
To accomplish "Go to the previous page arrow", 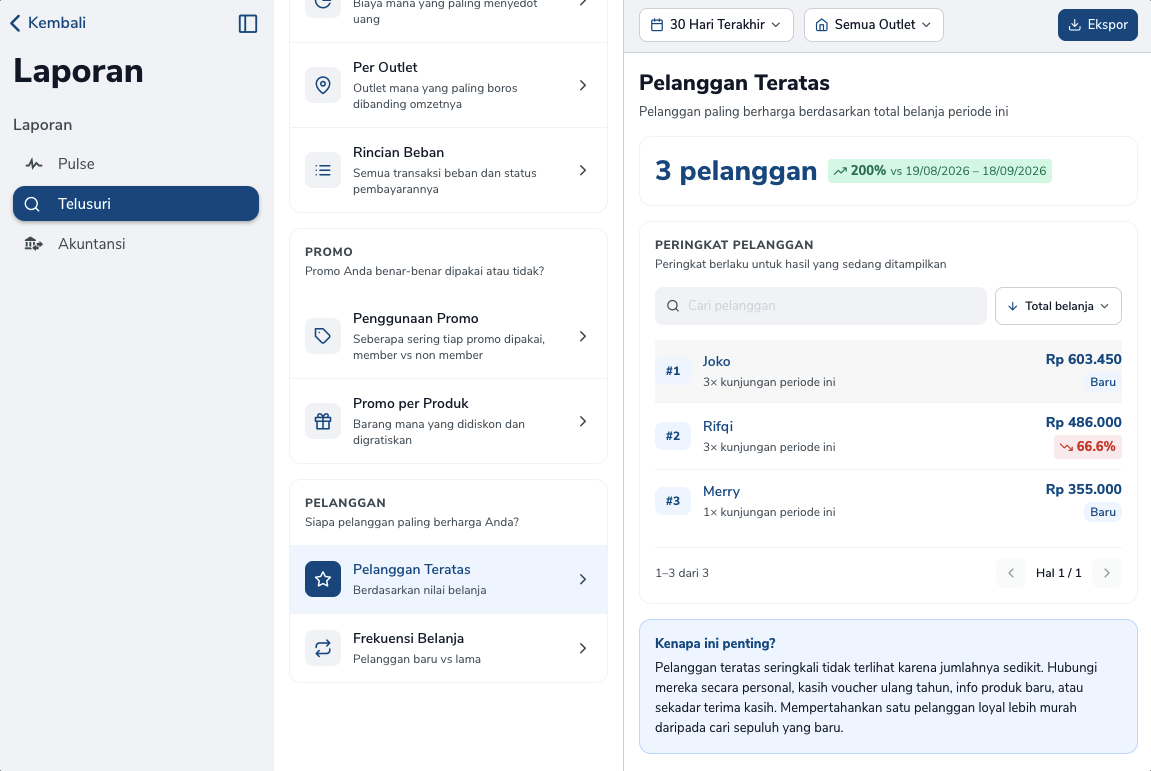I will (x=1011, y=573).
